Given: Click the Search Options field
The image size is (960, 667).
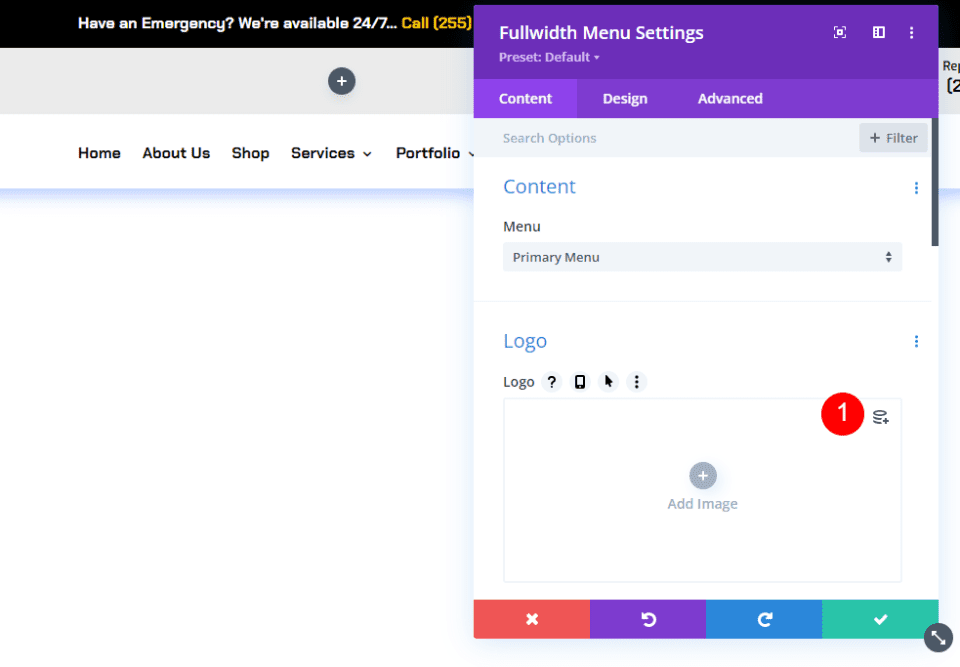Looking at the screenshot, I should [x=670, y=138].
